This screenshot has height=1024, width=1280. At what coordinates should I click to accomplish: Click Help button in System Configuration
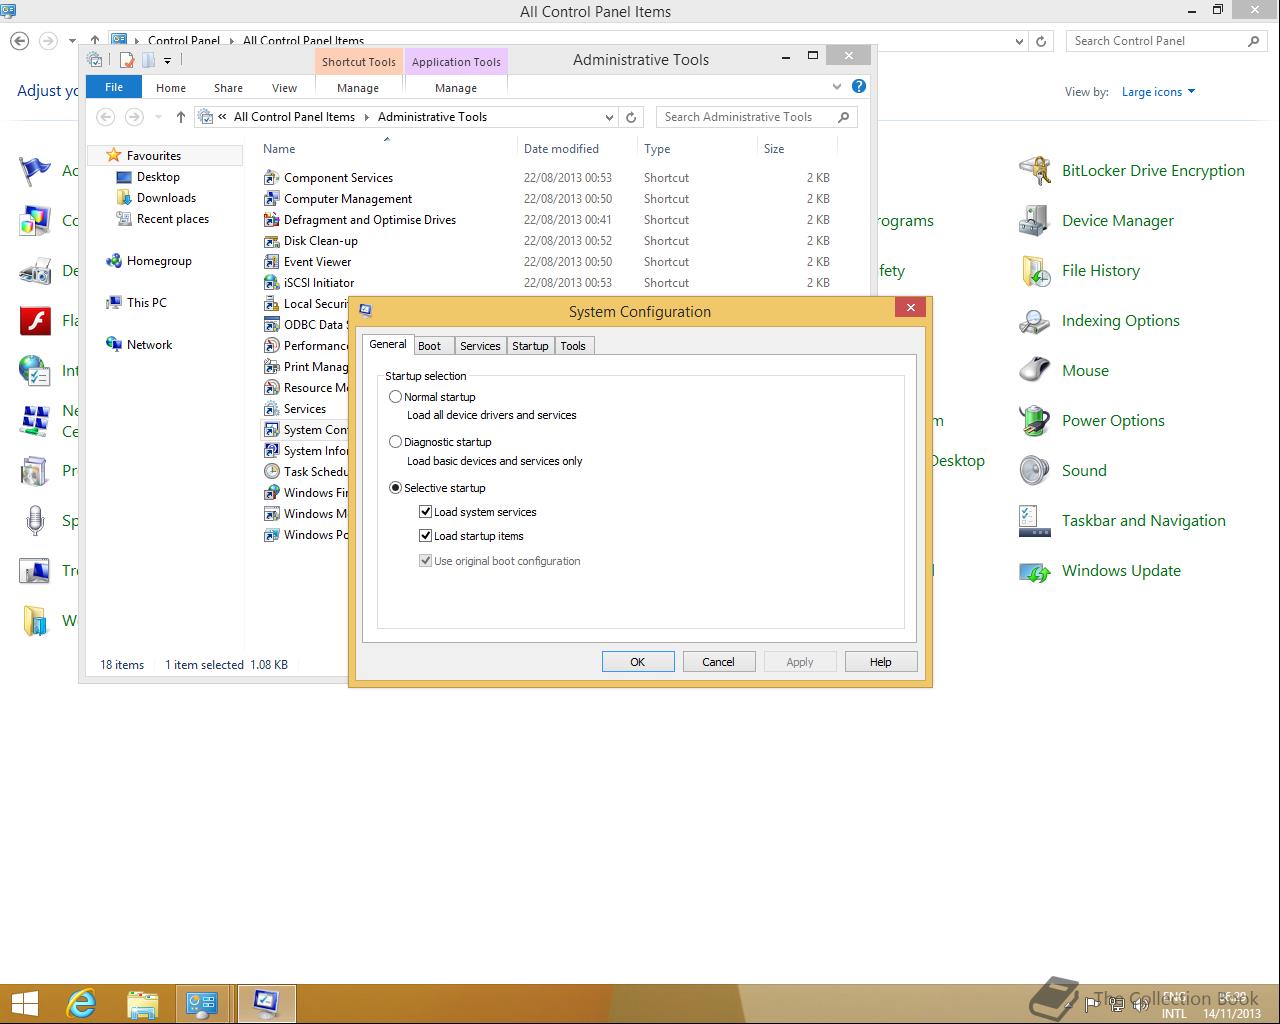881,662
